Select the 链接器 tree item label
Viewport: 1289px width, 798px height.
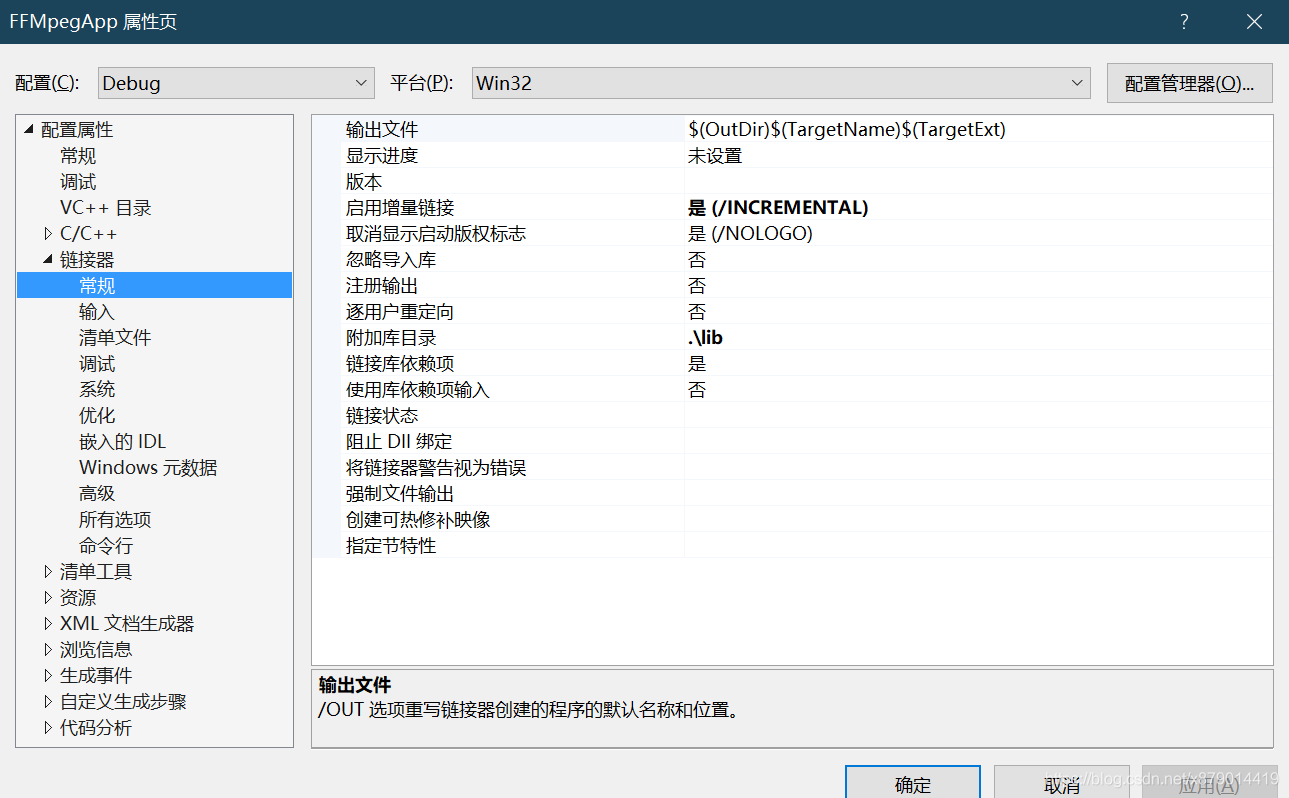87,259
